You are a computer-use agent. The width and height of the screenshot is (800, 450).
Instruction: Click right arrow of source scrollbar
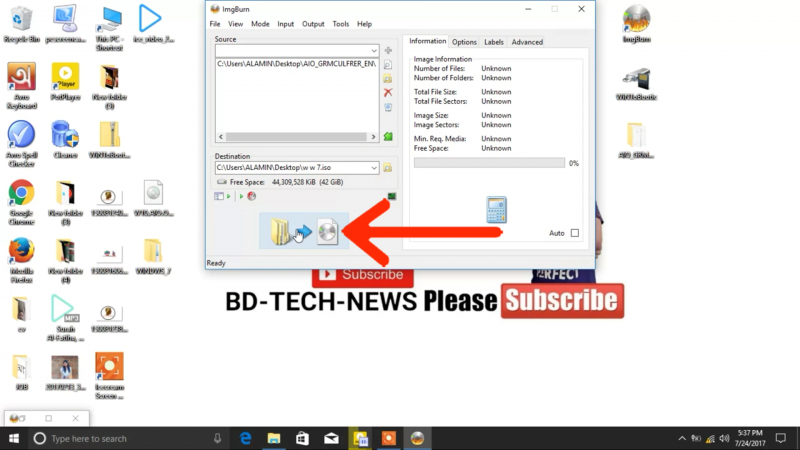point(373,137)
